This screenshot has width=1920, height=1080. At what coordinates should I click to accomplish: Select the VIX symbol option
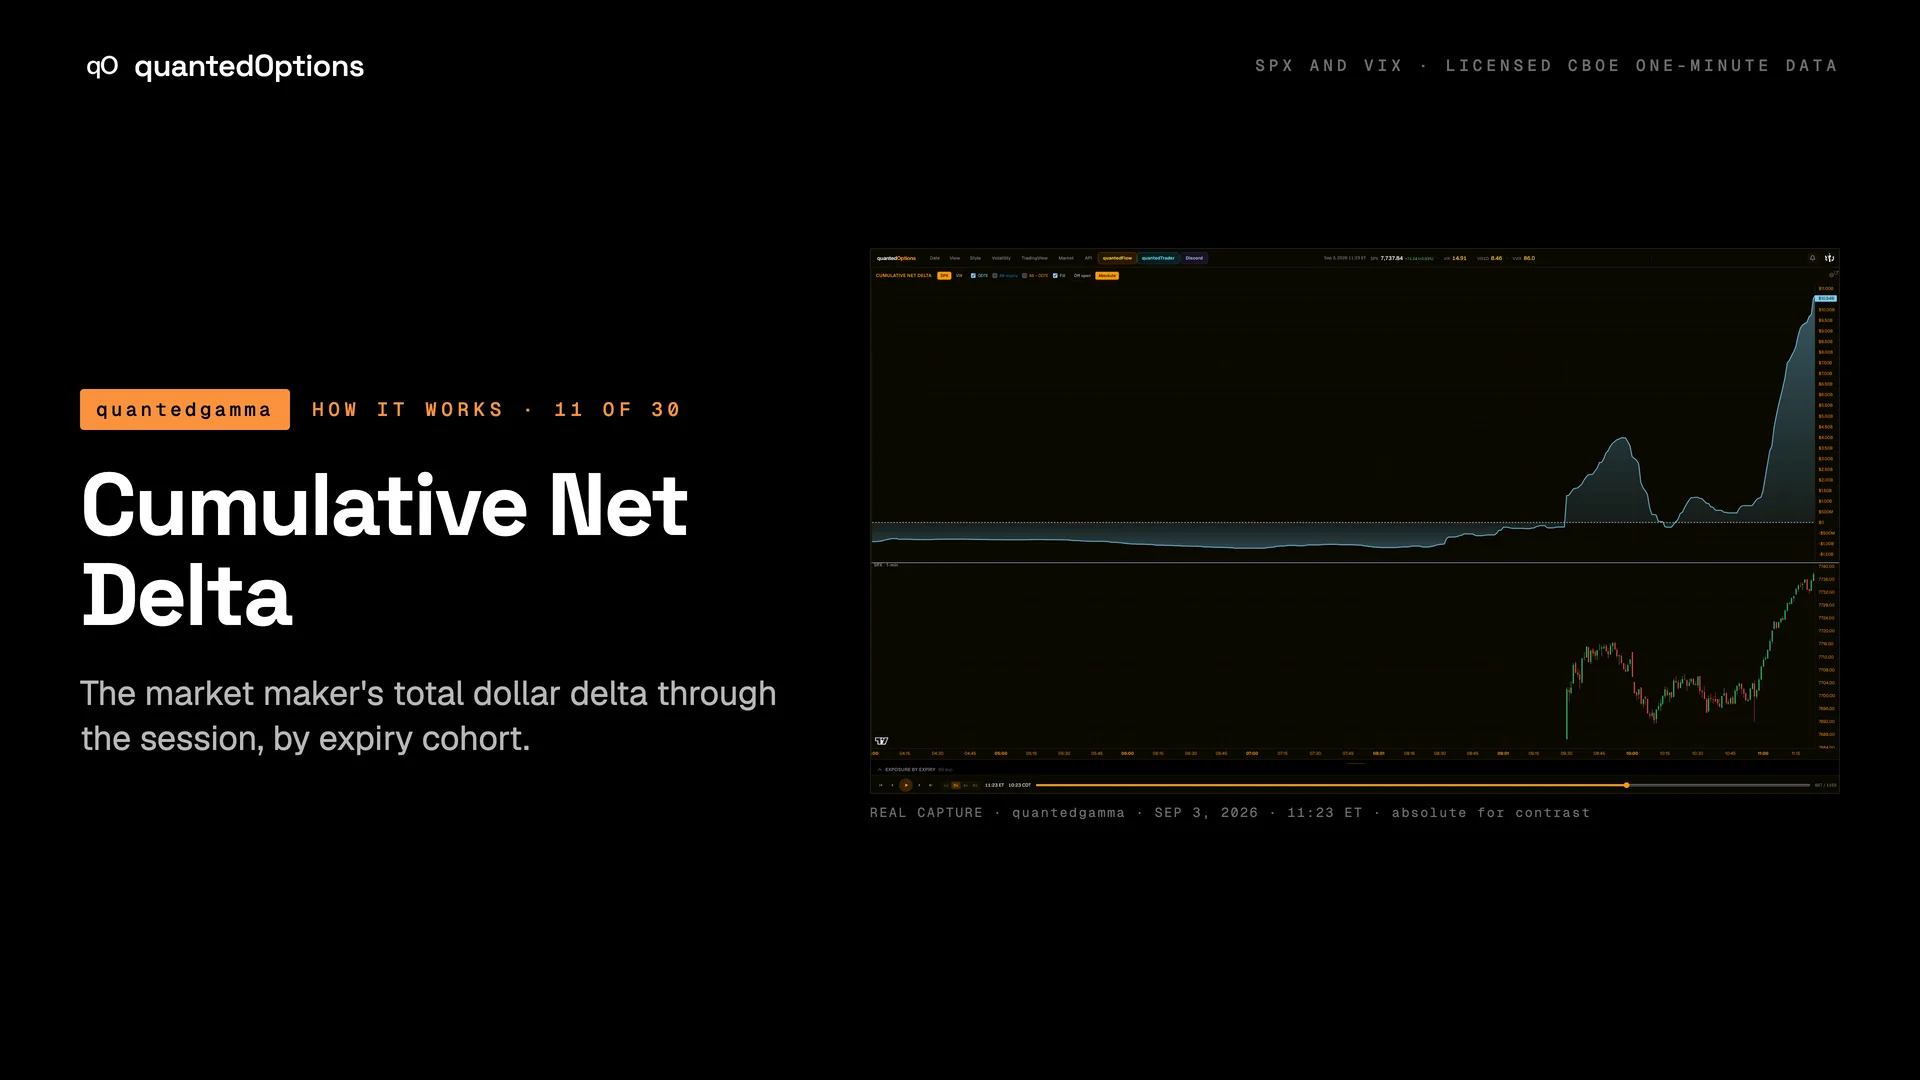pyautogui.click(x=959, y=275)
